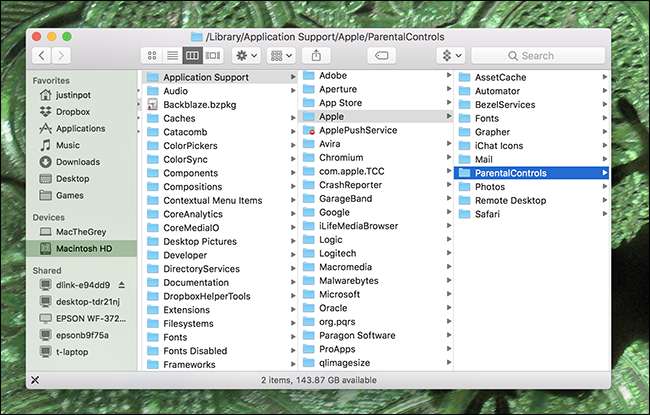Select App Store folder

click(x=376, y=103)
